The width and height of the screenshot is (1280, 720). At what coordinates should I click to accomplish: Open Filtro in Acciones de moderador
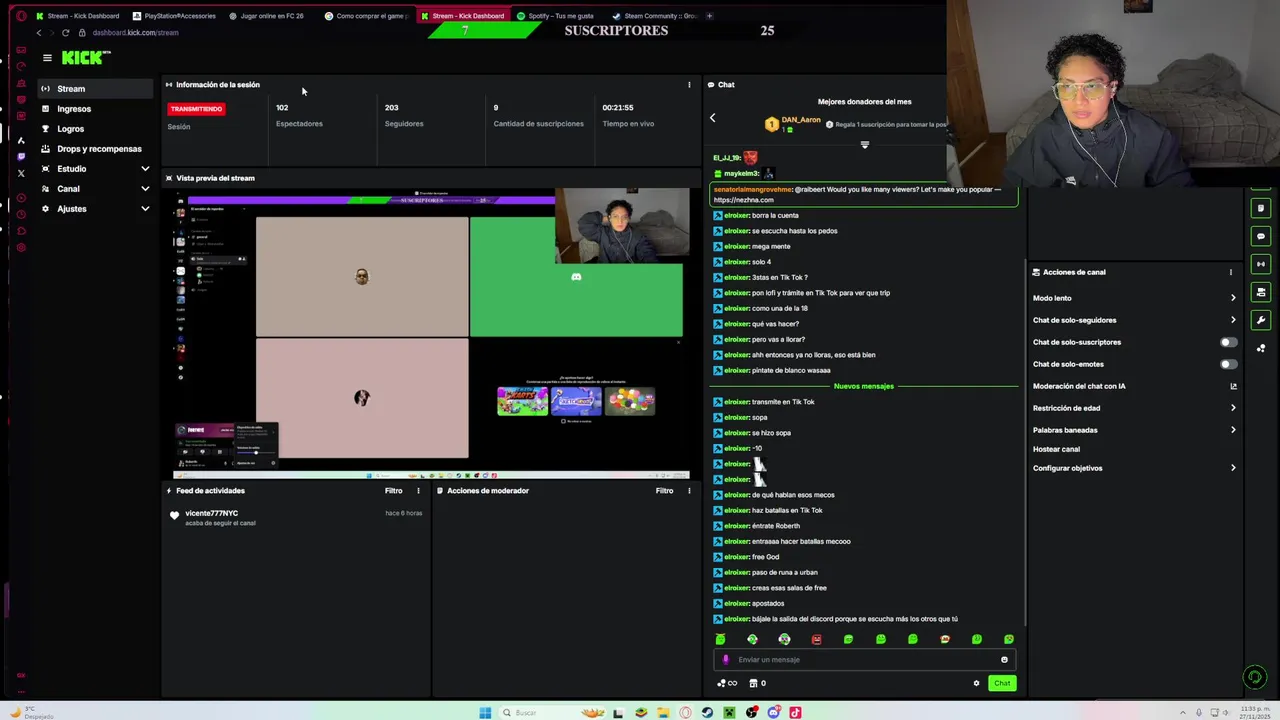point(664,491)
